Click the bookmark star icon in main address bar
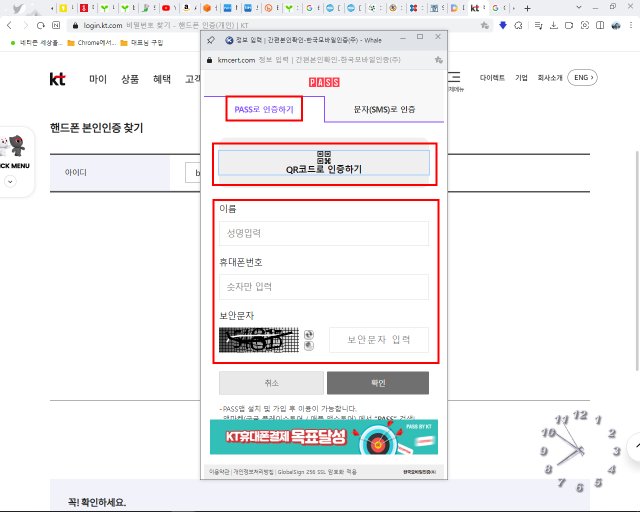The width and height of the screenshot is (640, 512). pyautogui.click(x=484, y=25)
